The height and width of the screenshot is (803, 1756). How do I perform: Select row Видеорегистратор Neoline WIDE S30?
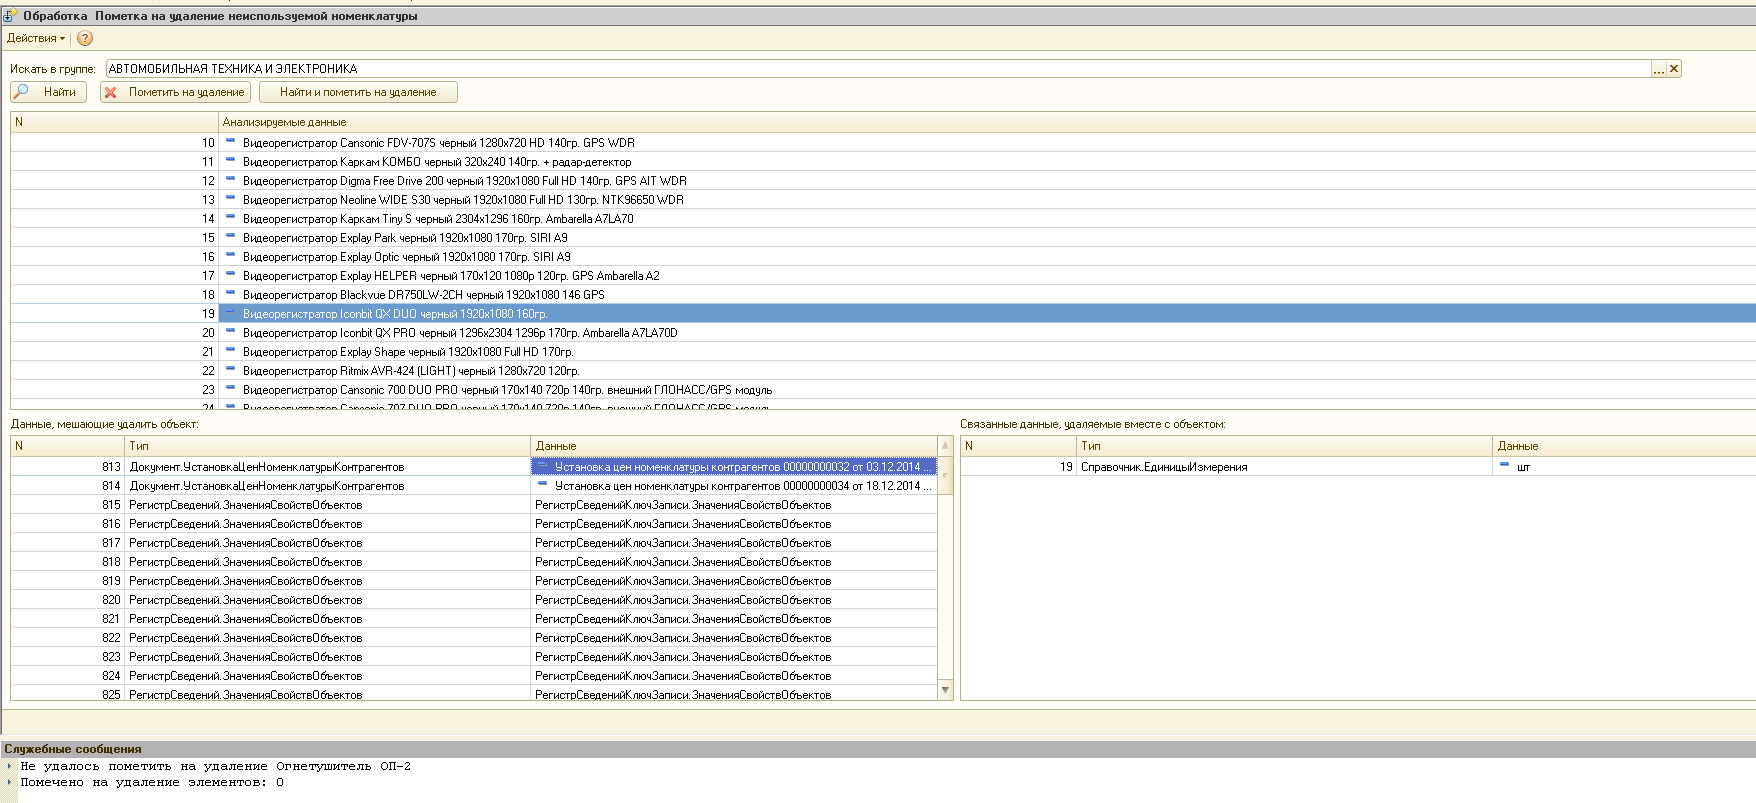(883, 200)
